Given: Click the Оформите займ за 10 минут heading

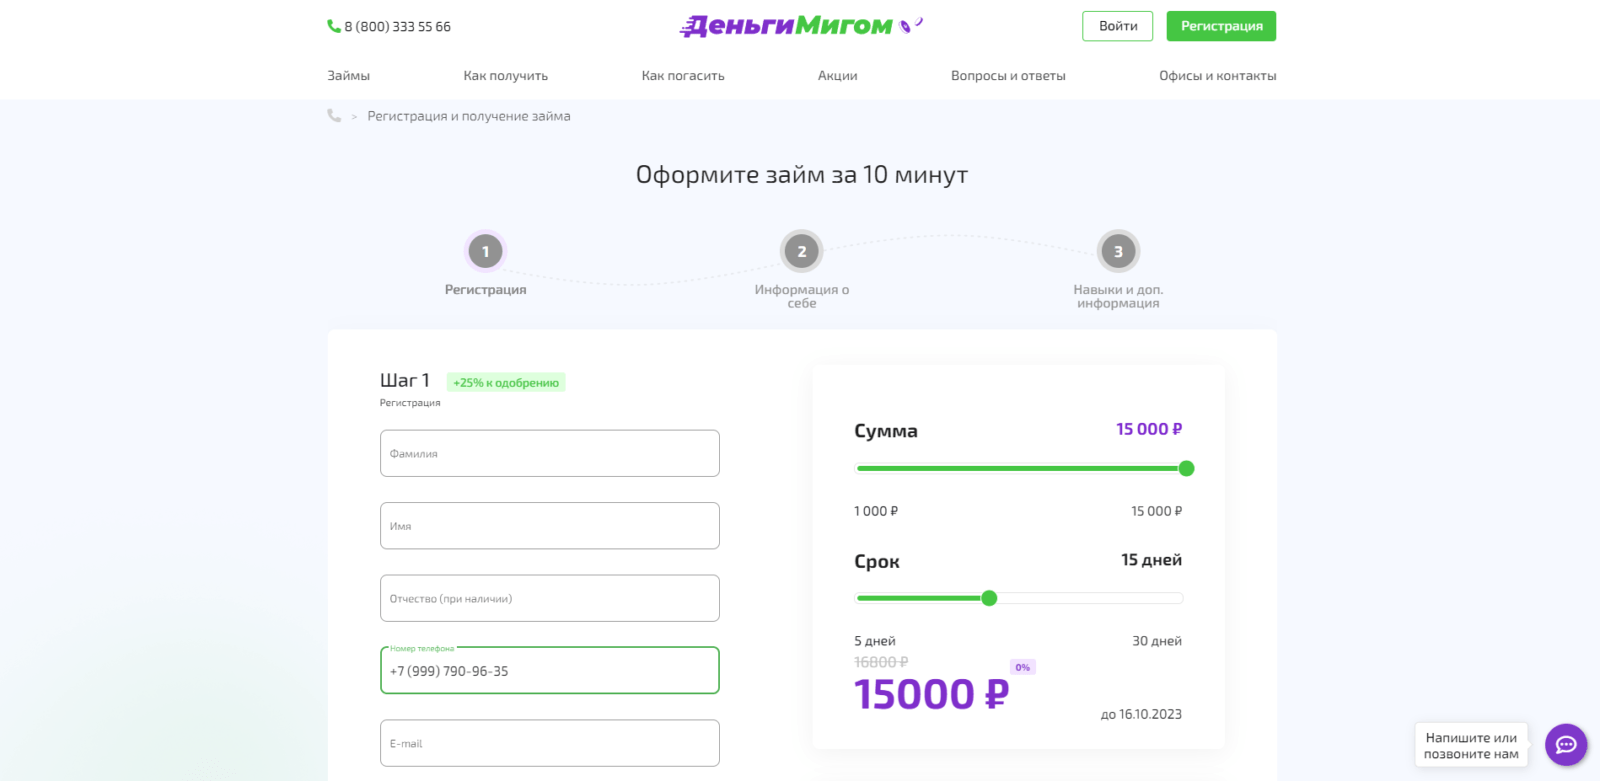Looking at the screenshot, I should [x=802, y=175].
